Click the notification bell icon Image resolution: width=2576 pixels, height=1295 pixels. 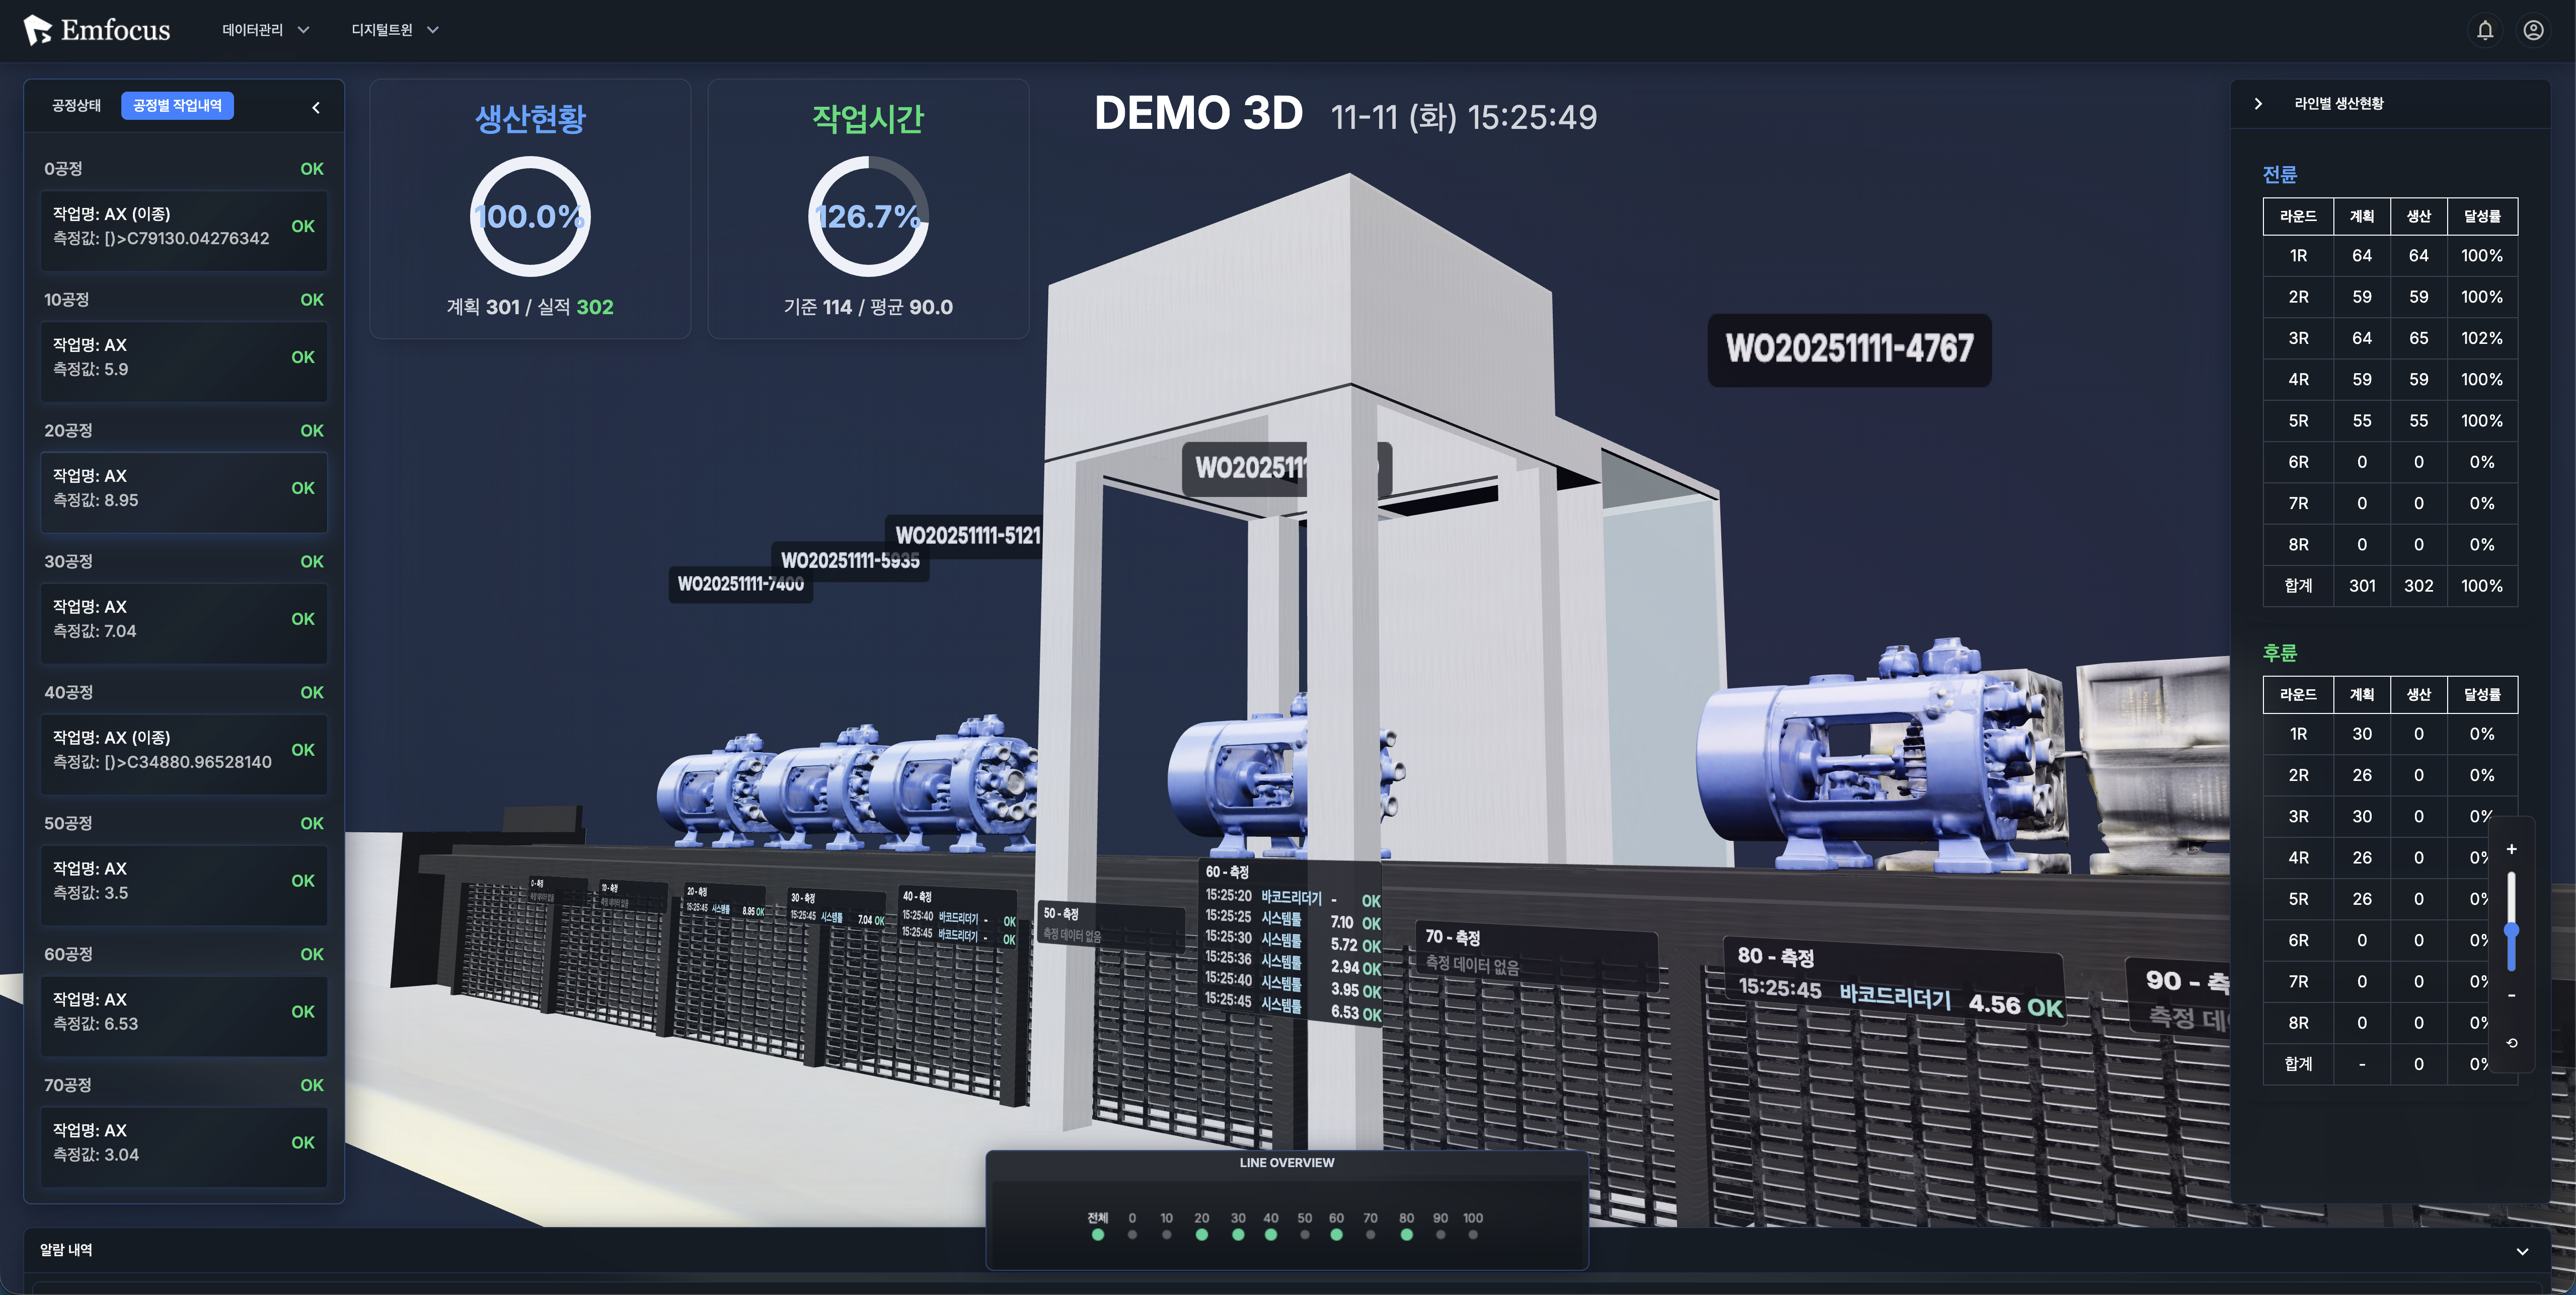pyautogui.click(x=2484, y=30)
